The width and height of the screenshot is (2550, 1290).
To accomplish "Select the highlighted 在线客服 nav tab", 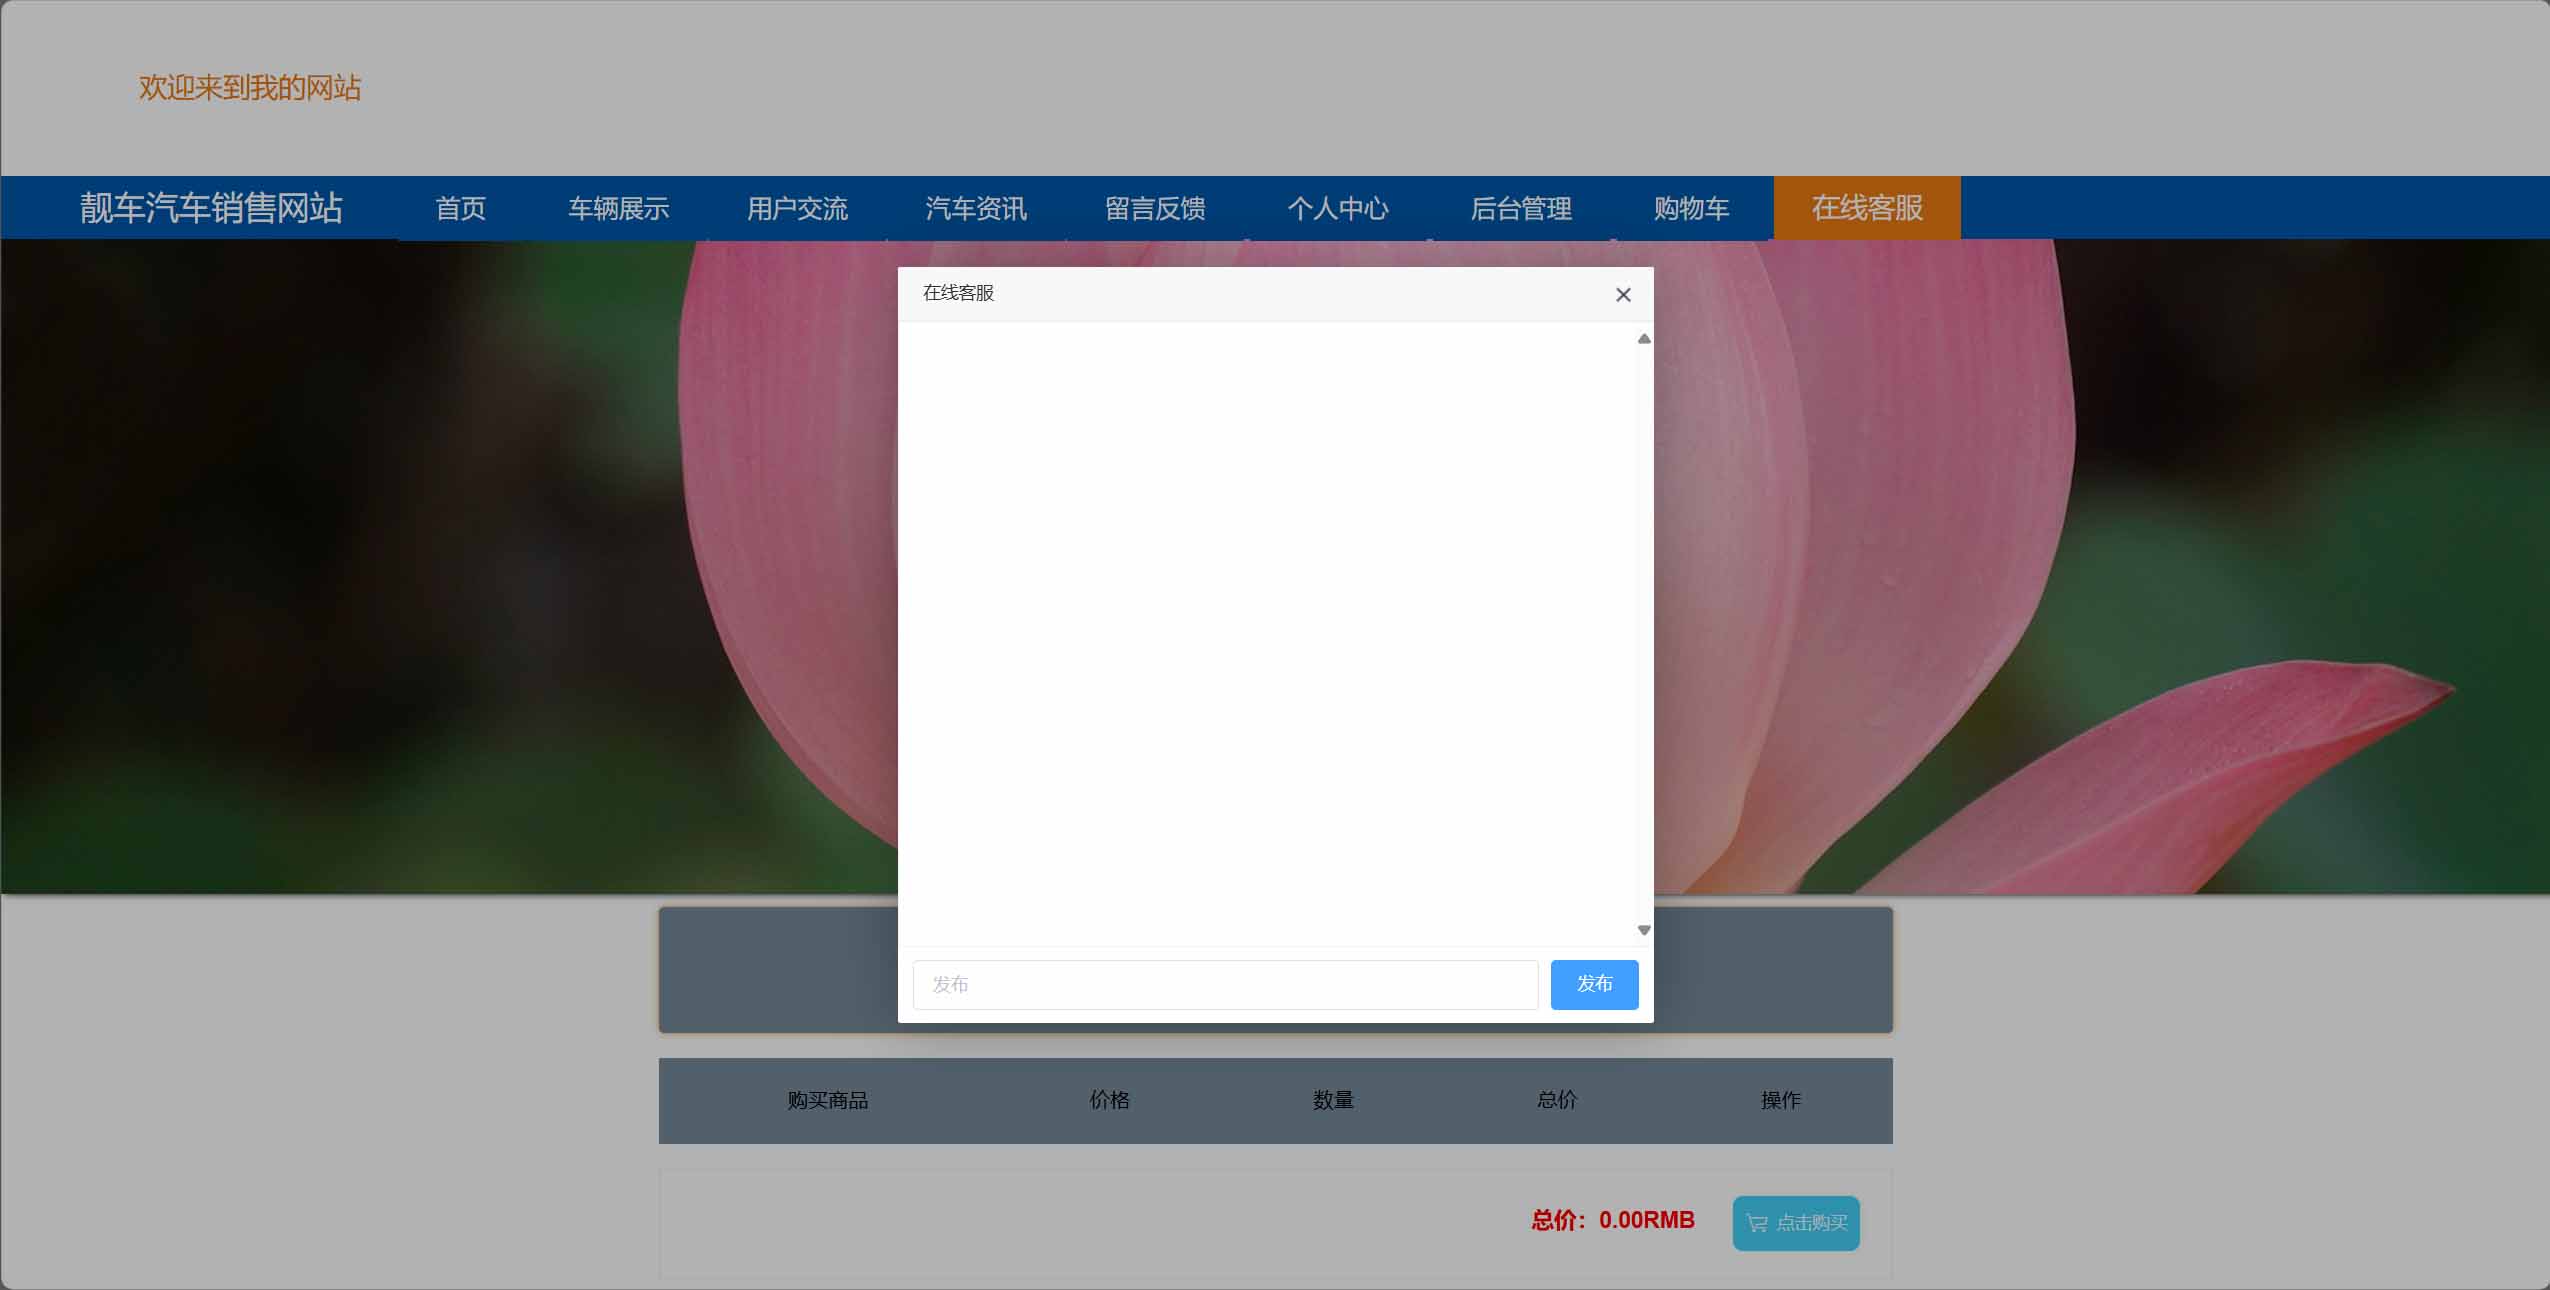I will pyautogui.click(x=1867, y=208).
